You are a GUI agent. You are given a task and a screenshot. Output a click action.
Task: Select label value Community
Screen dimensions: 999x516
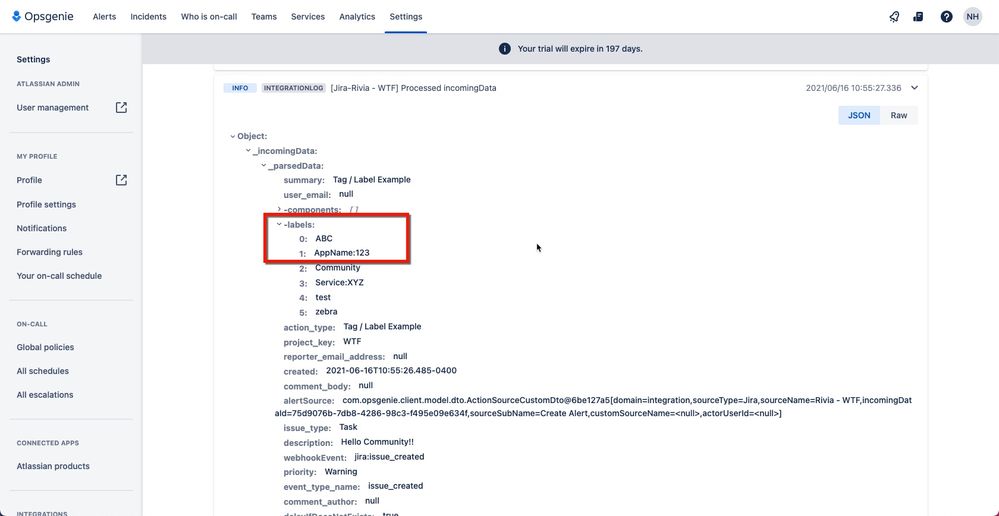coord(338,268)
